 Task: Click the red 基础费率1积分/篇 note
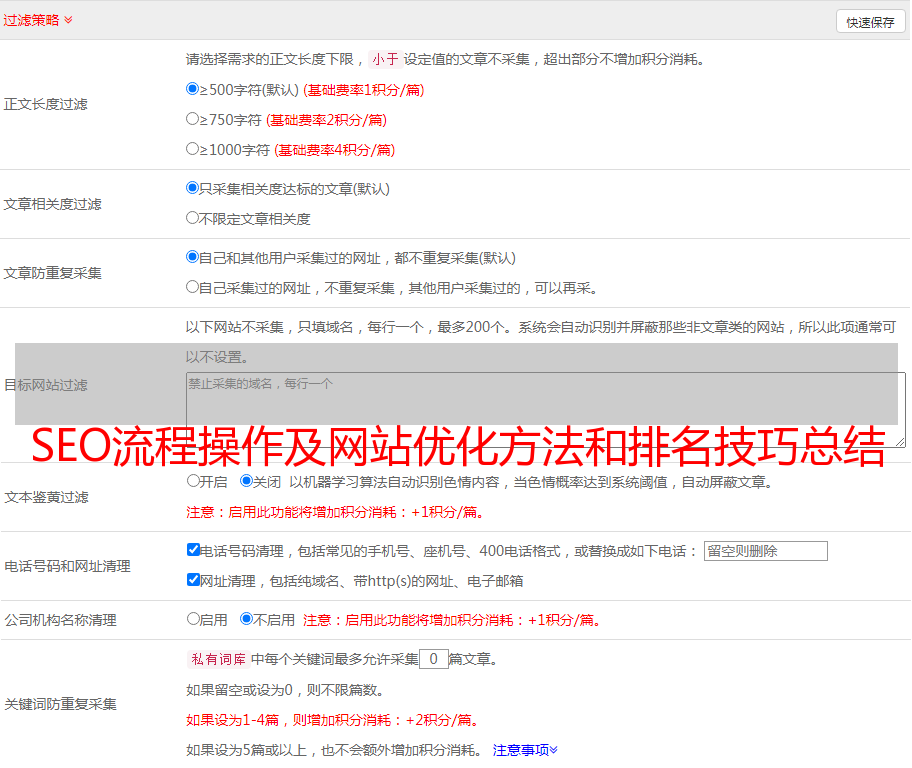364,90
